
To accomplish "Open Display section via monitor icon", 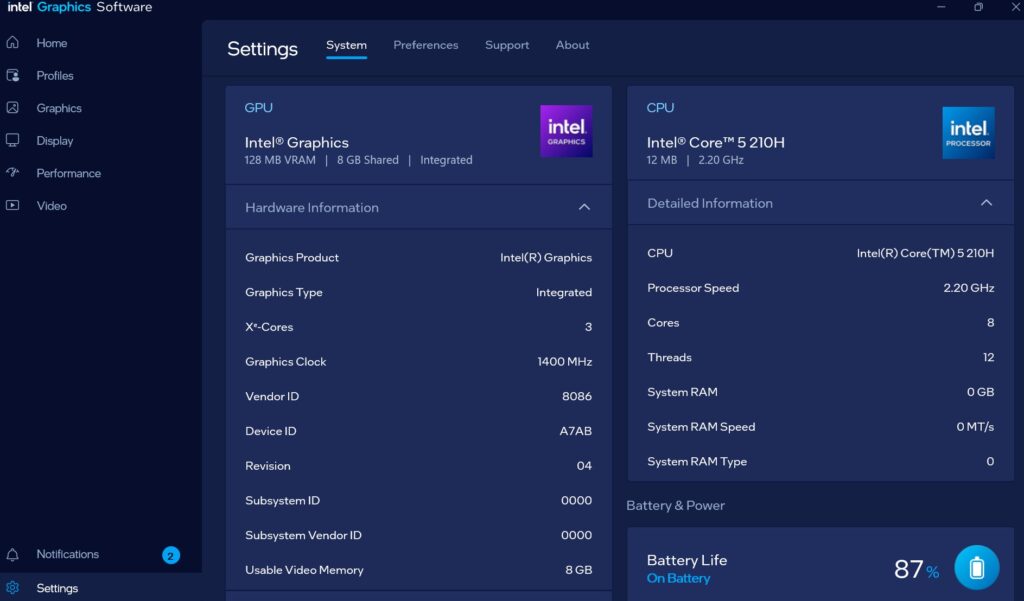I will [13, 141].
